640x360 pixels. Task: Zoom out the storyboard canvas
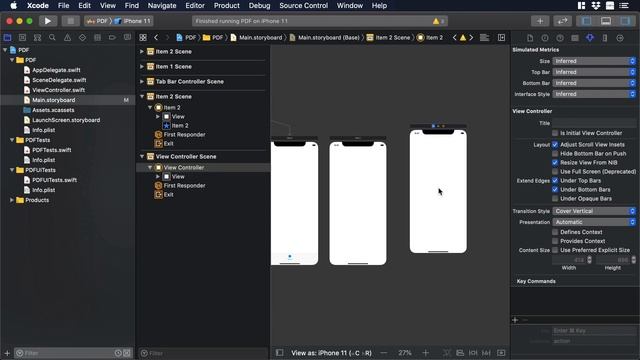tap(384, 353)
